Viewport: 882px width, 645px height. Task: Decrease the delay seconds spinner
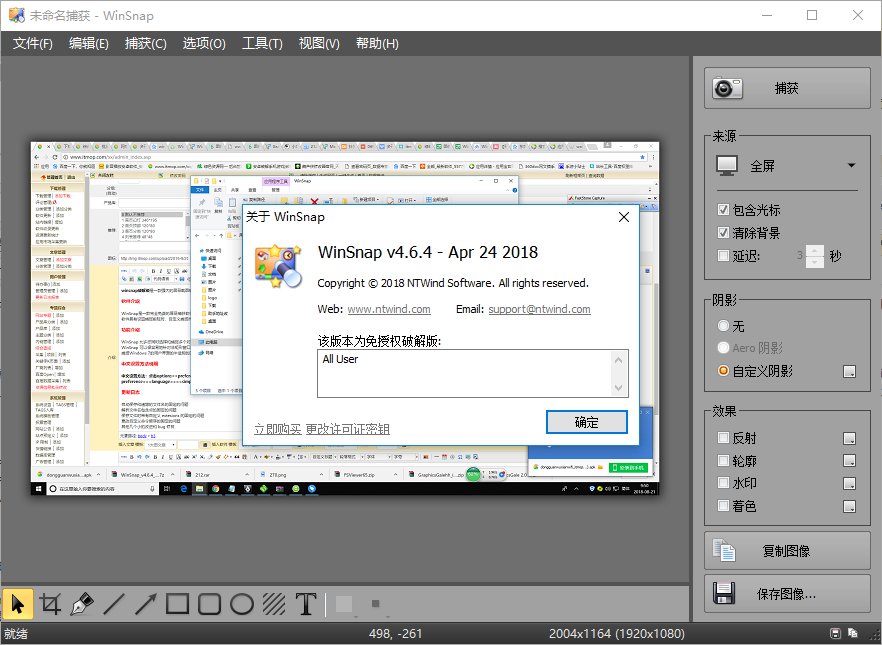[x=815, y=262]
